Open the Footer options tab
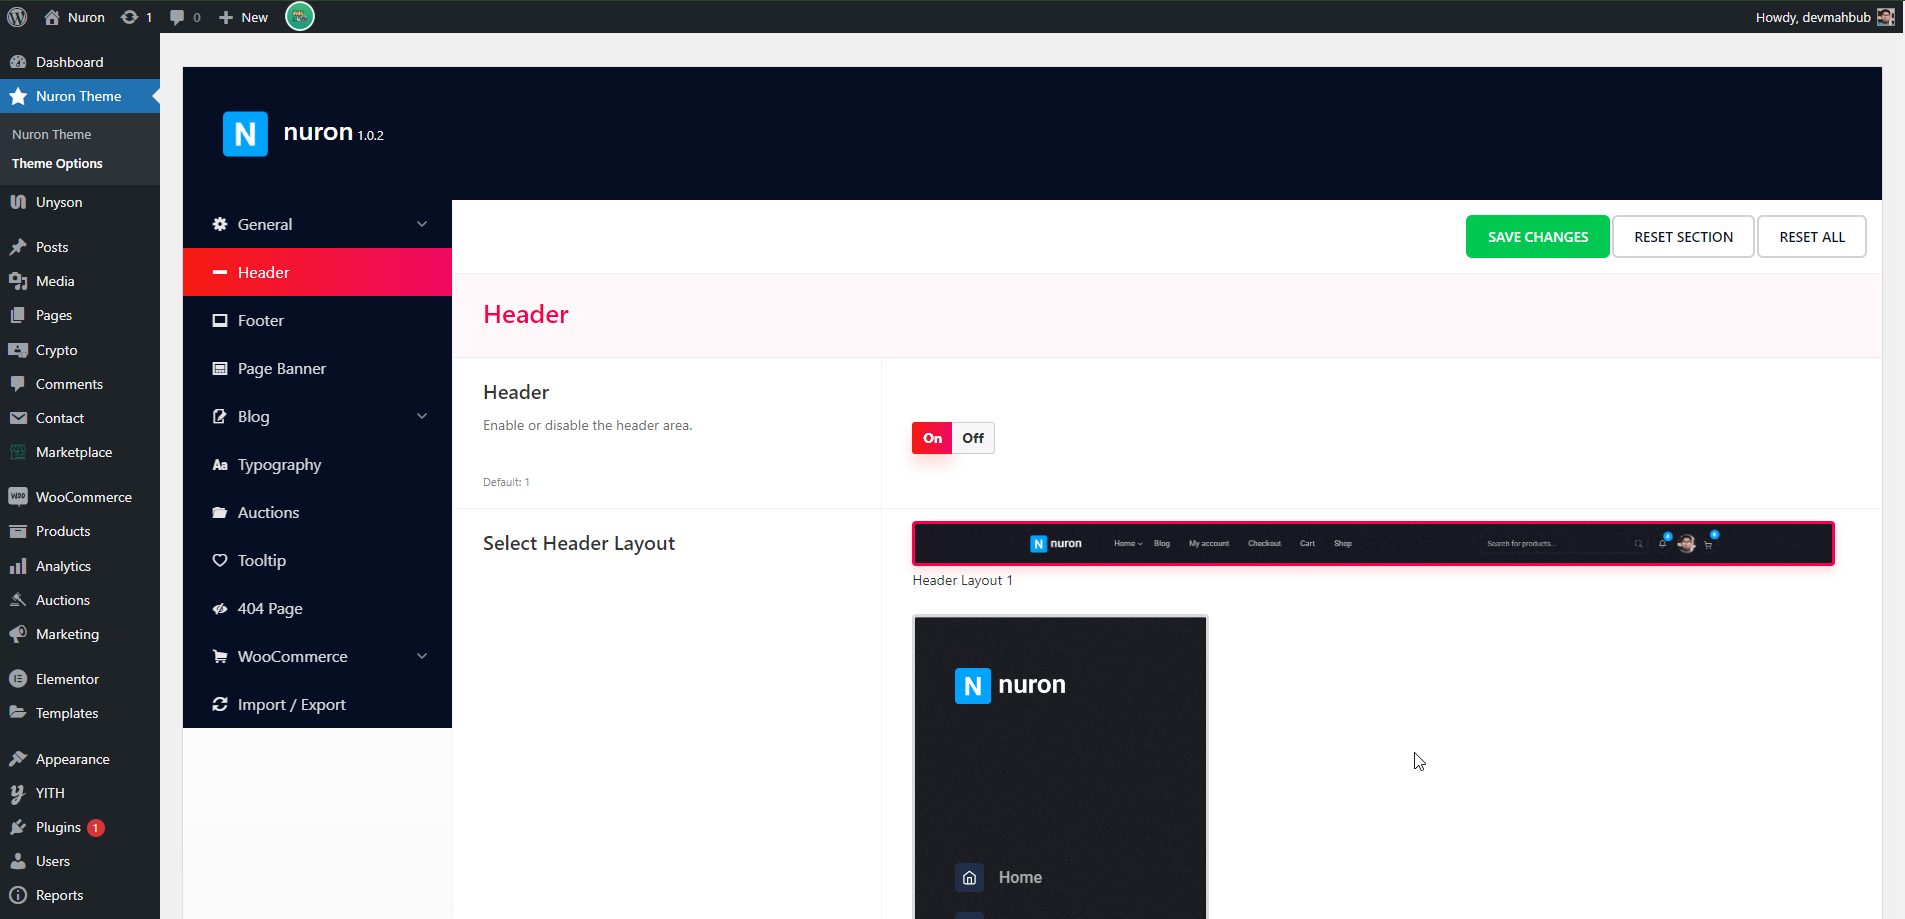Viewport: 1905px width, 919px height. 317,320
